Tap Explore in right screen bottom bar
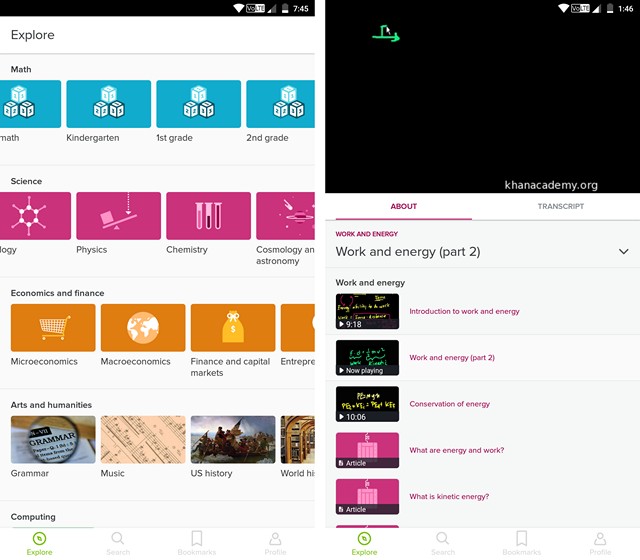Screen dimensions: 640x560 [364, 544]
